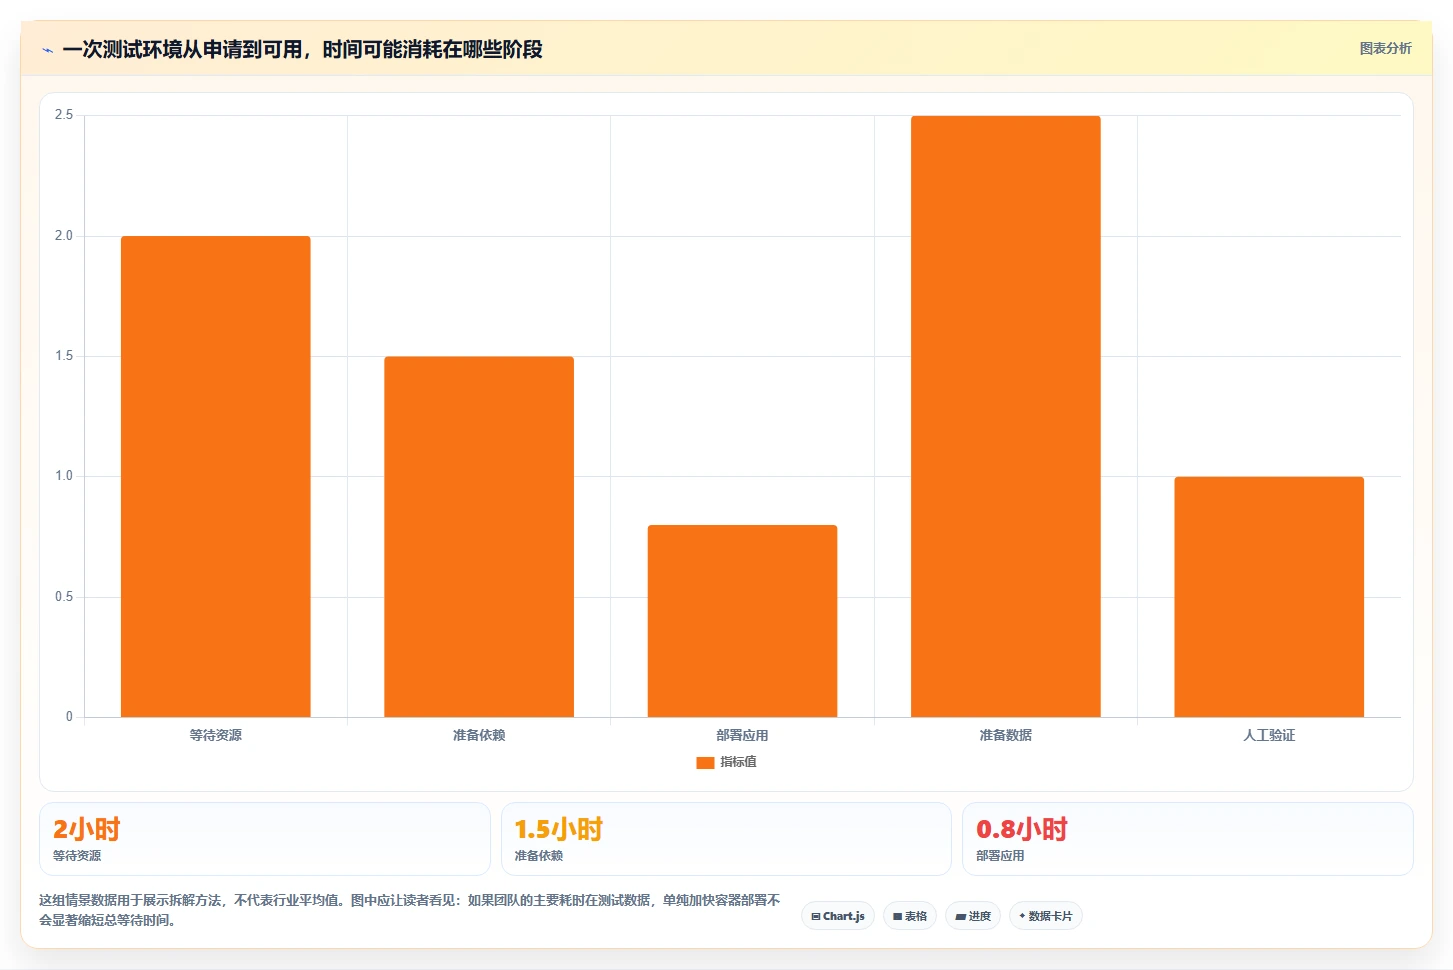The image size is (1453, 970).
Task: Click the 表格 tag chip
Action: tap(910, 916)
